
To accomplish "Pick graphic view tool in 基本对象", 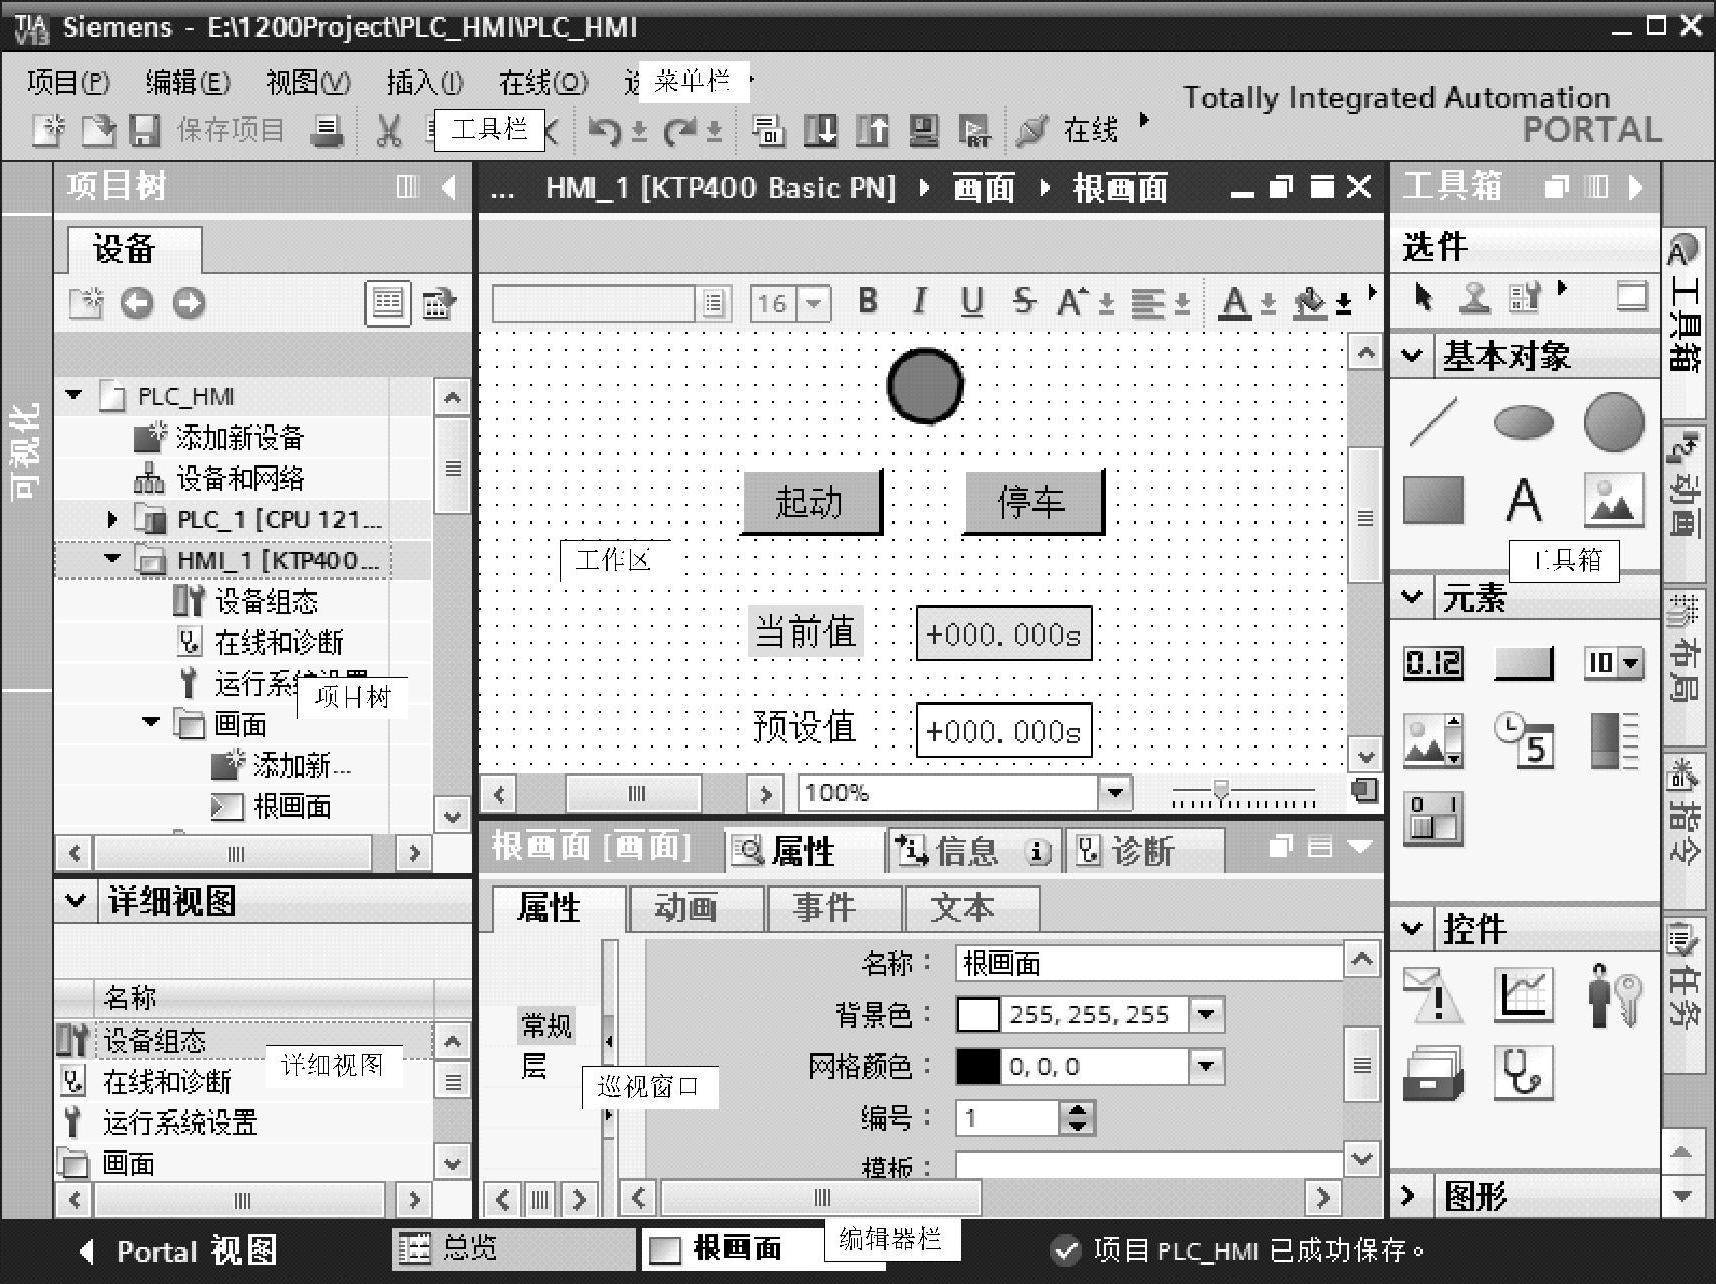I will pos(1614,499).
